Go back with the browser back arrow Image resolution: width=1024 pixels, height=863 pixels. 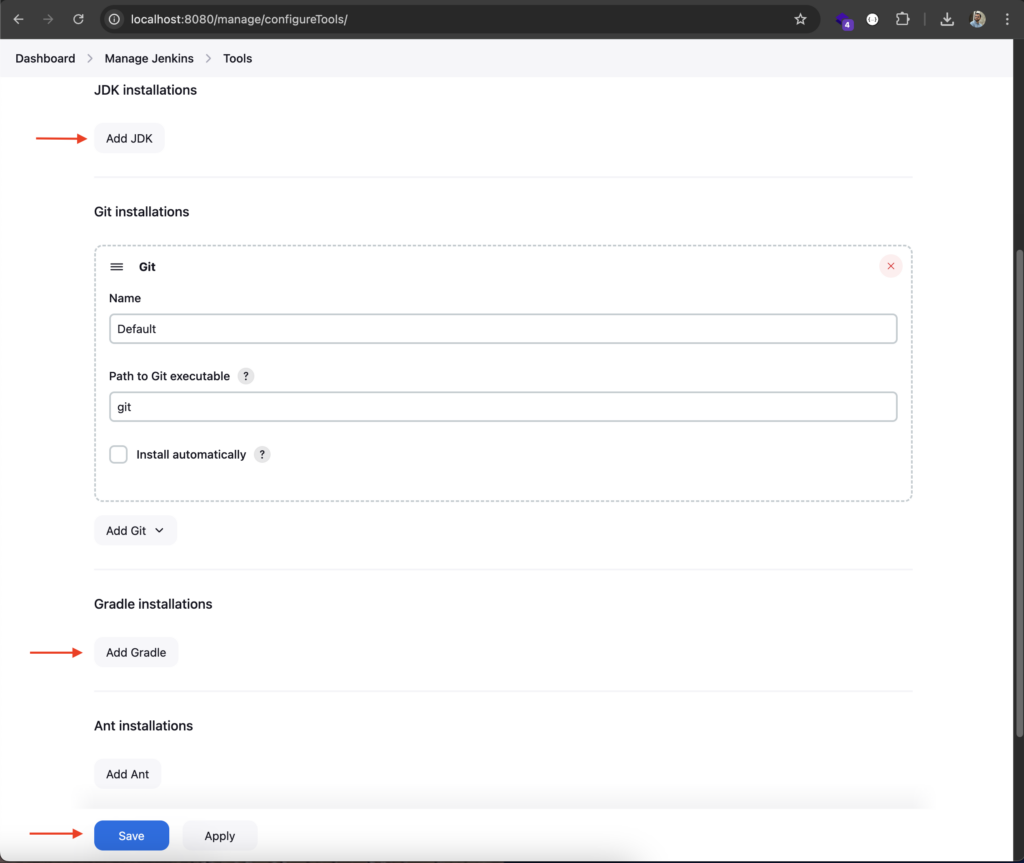18,20
